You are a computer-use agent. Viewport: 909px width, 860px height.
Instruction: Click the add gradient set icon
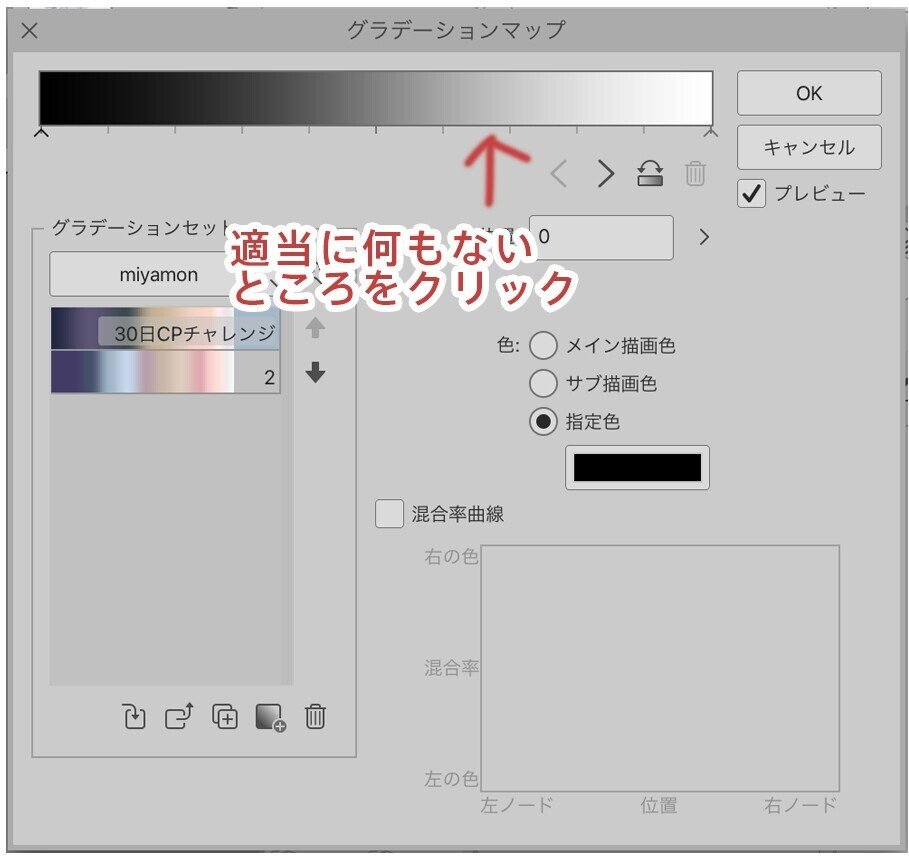pos(225,717)
